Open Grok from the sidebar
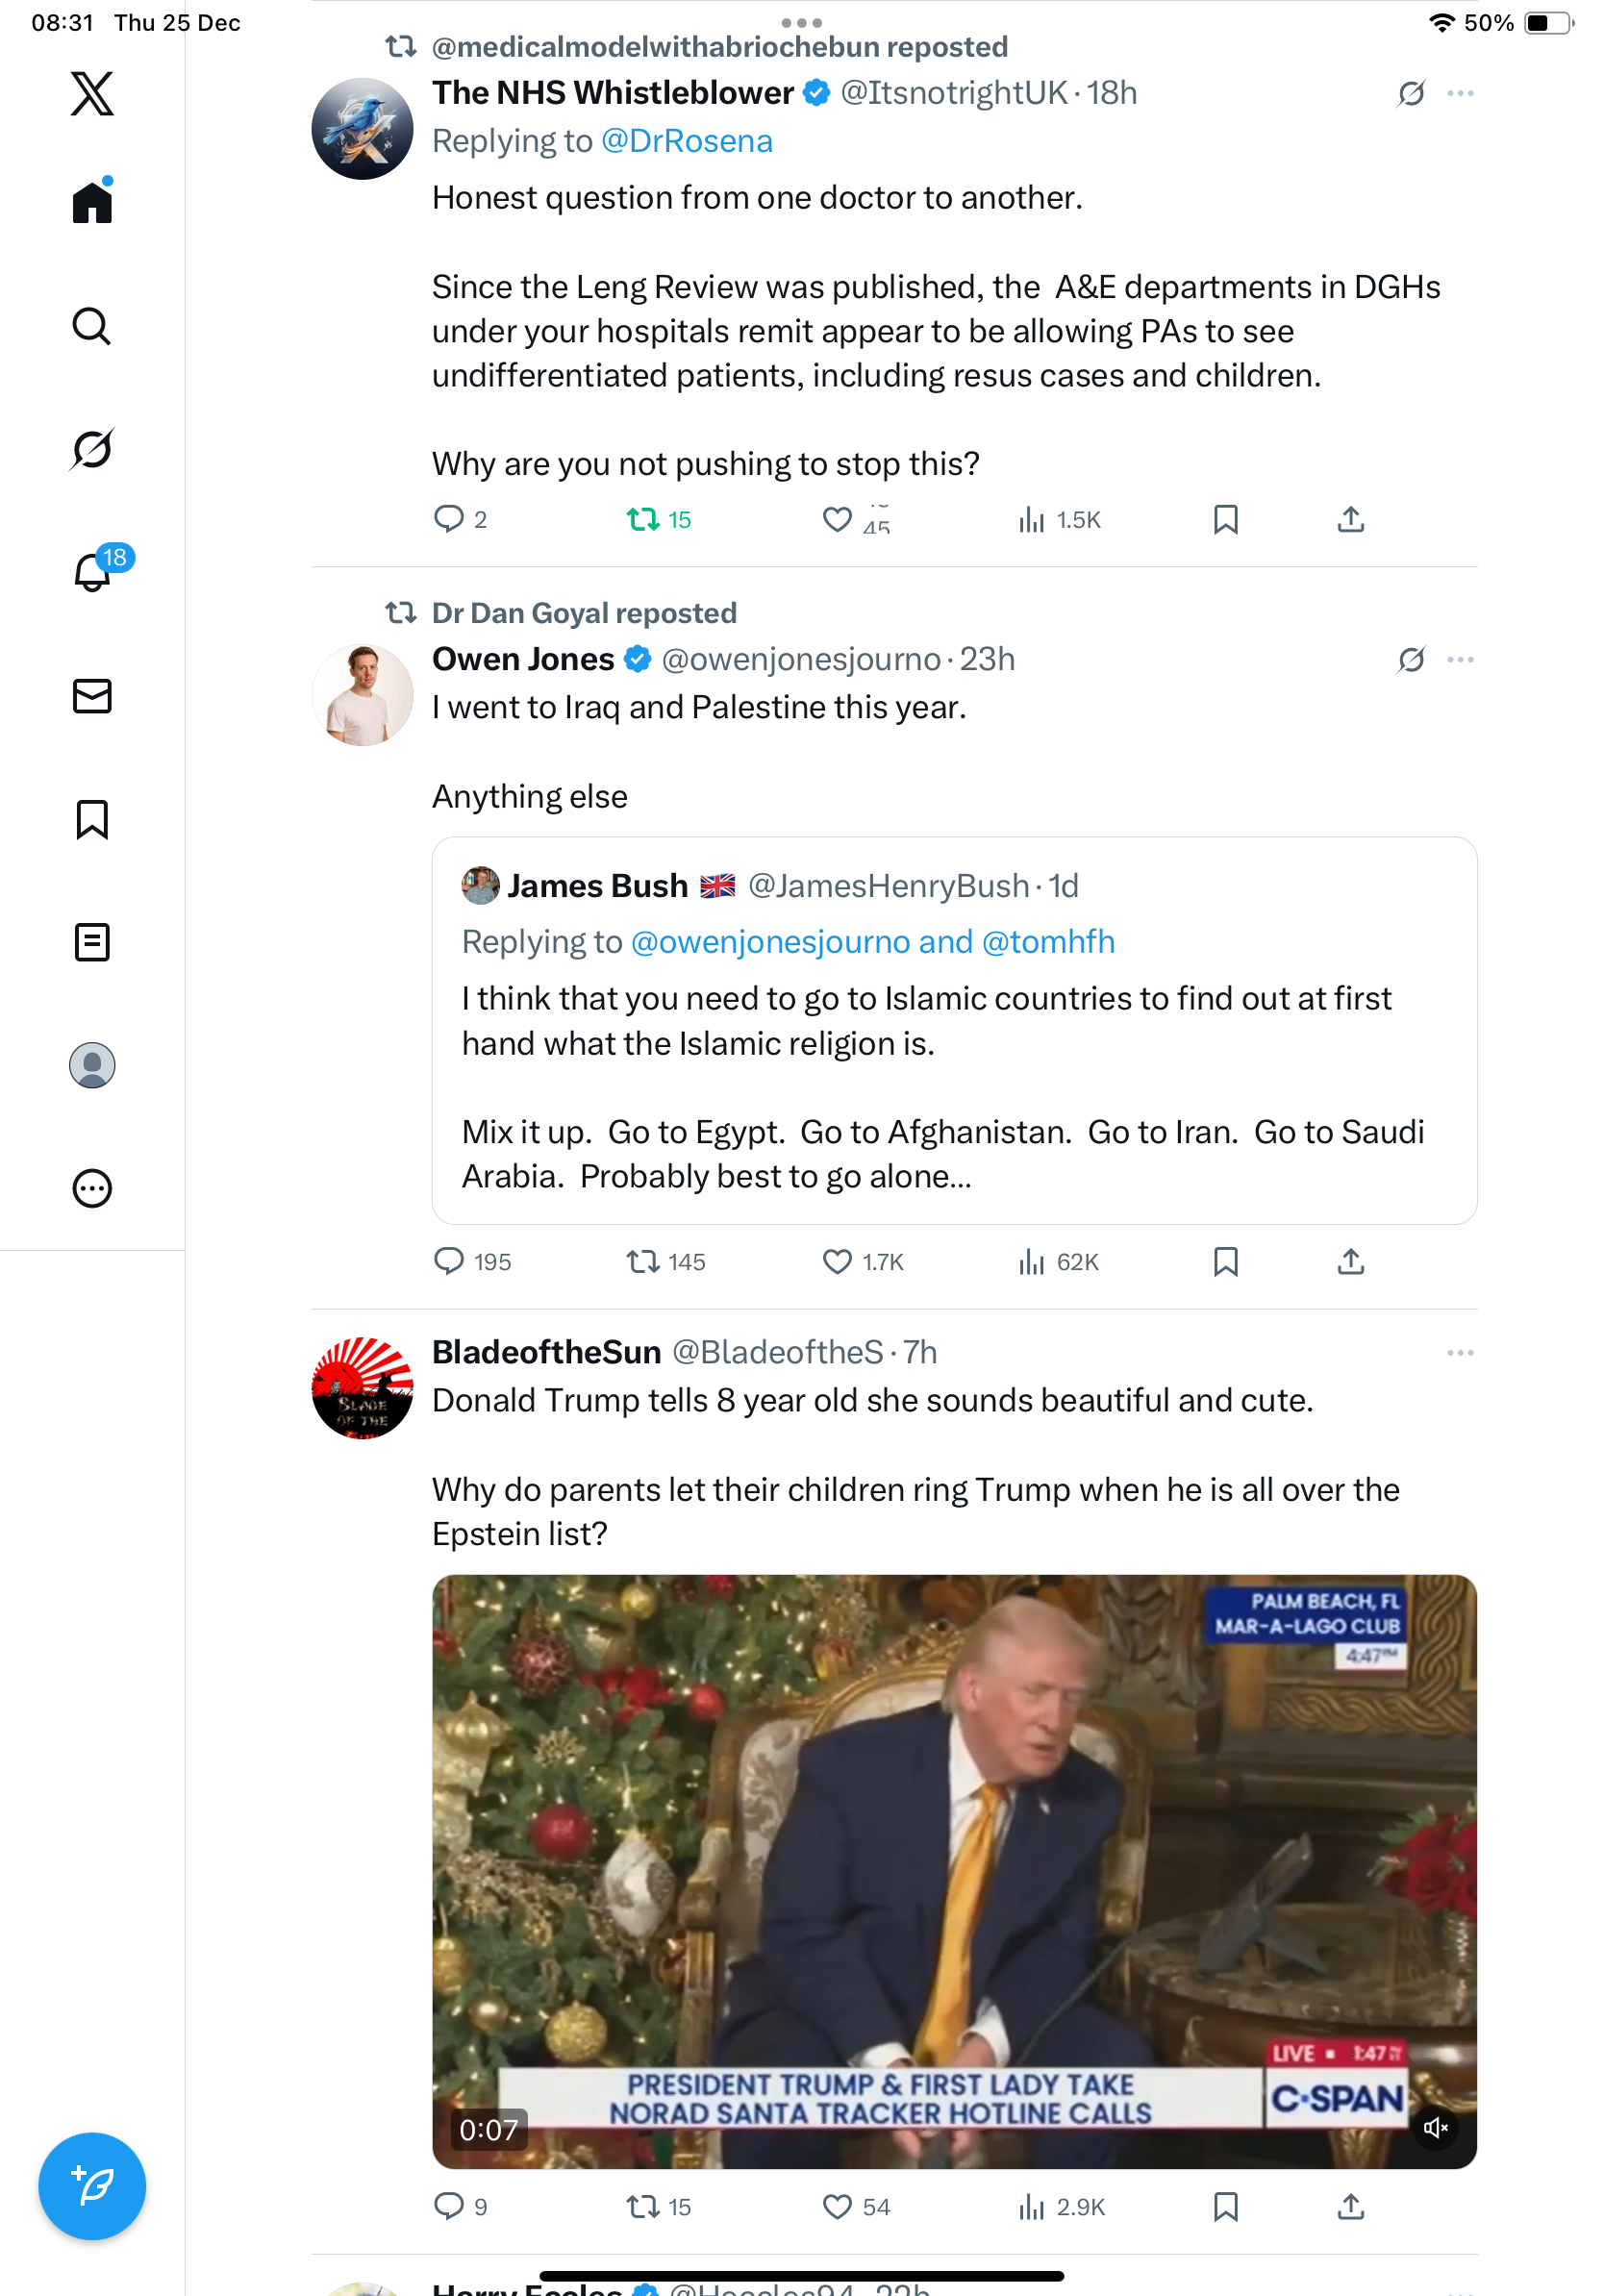Viewport: 1604px width, 2296px height. click(92, 449)
